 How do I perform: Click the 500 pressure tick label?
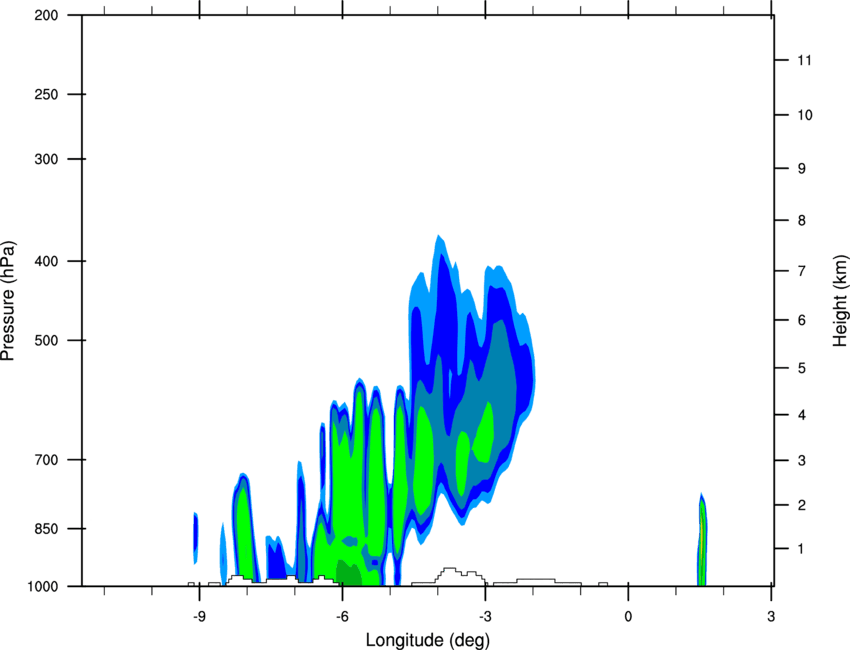pos(46,340)
